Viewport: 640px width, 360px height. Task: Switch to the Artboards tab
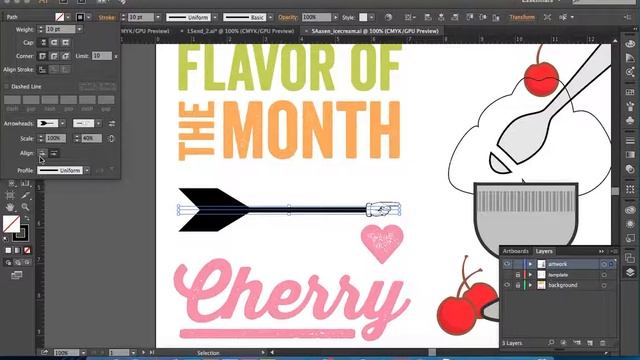tap(516, 251)
